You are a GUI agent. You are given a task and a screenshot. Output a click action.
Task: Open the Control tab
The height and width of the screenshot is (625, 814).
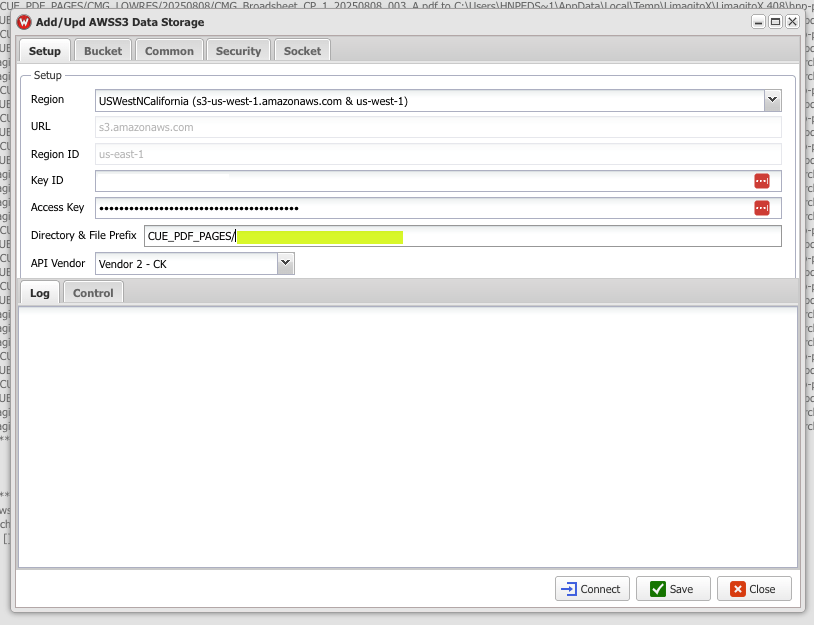point(93,293)
